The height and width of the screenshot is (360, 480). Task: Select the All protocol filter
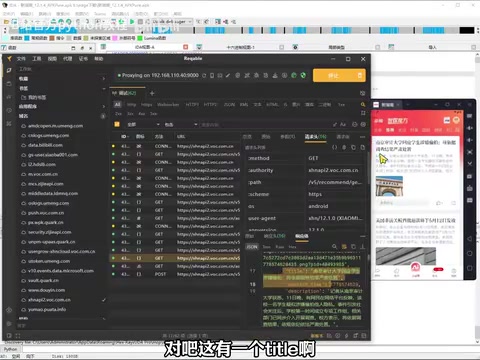click(x=117, y=105)
